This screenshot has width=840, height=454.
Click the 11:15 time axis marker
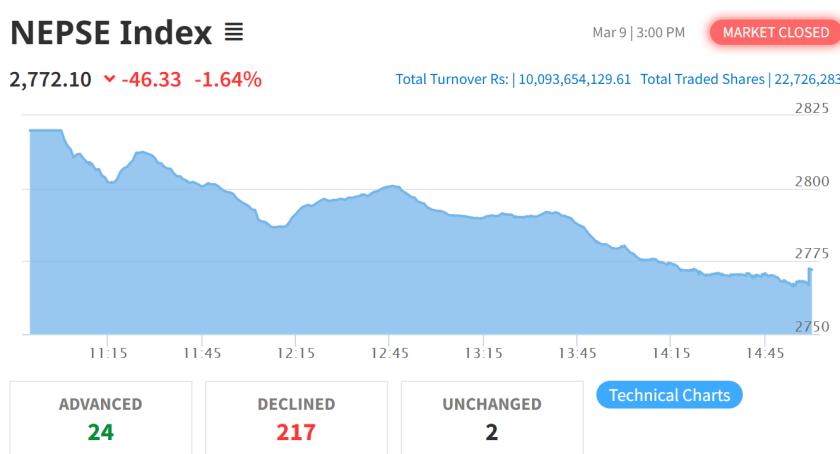tap(107, 353)
